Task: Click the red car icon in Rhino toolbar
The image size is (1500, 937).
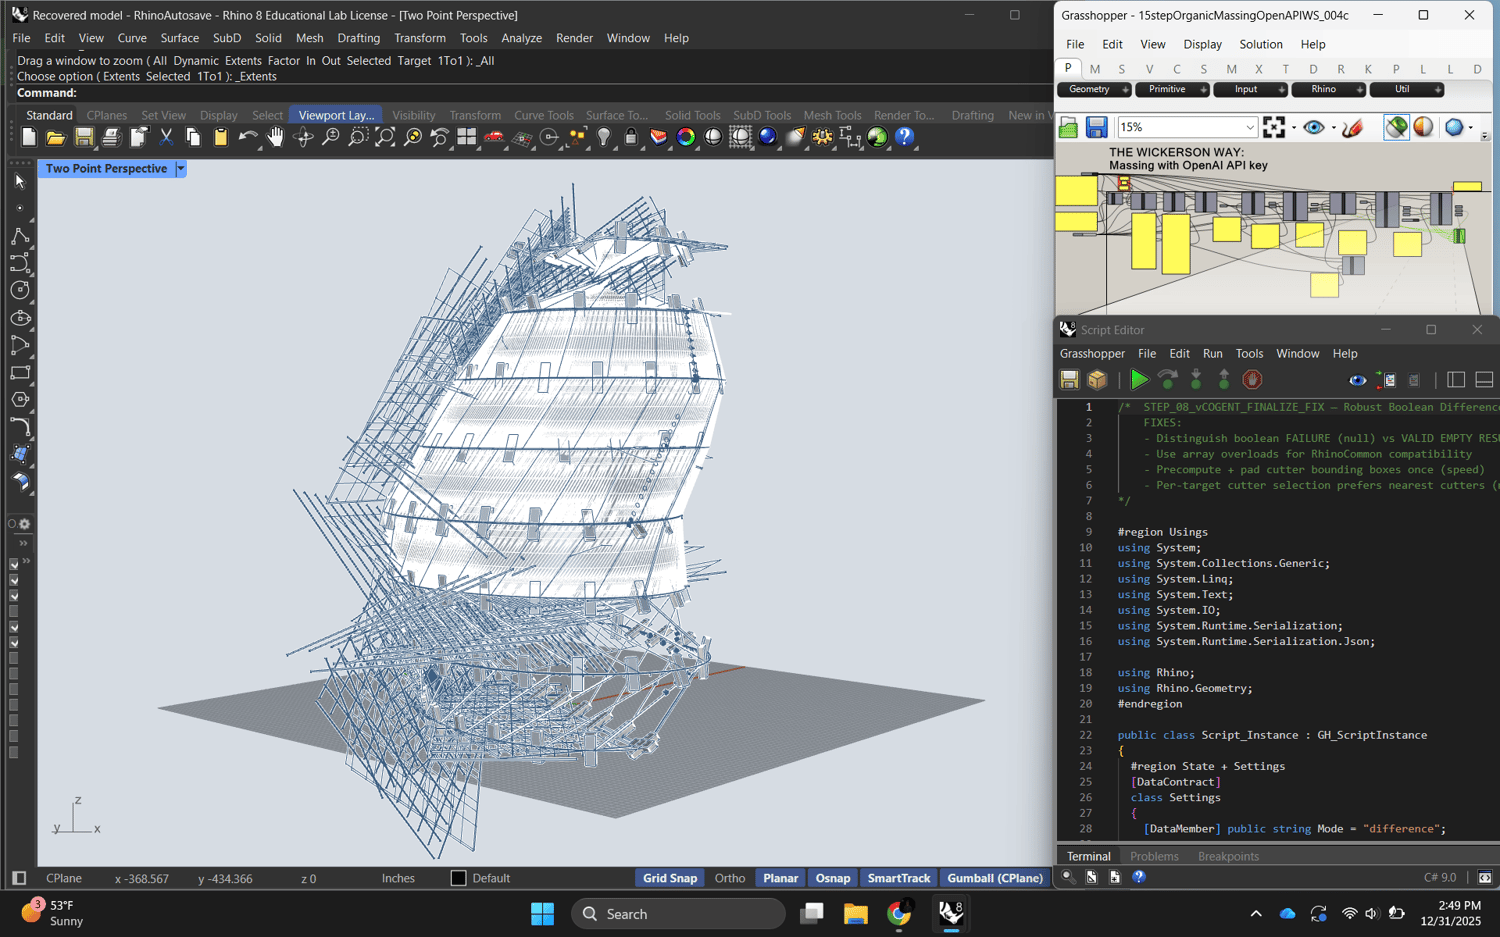Action: point(494,138)
